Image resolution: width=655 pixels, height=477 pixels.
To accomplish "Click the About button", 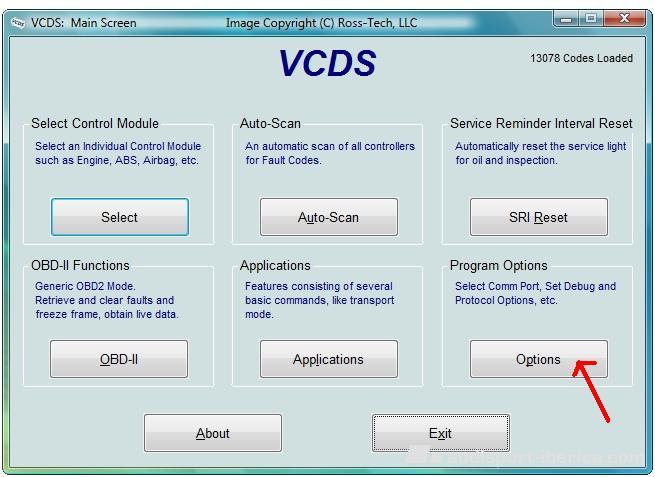I will (x=213, y=433).
